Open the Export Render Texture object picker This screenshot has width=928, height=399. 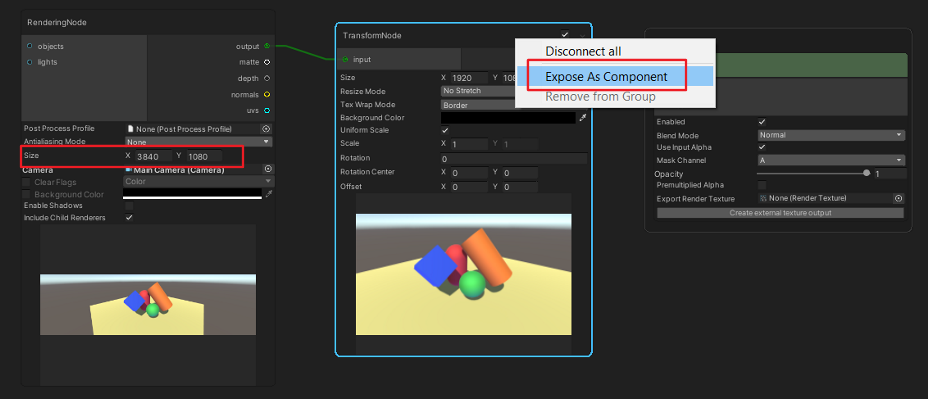898,198
